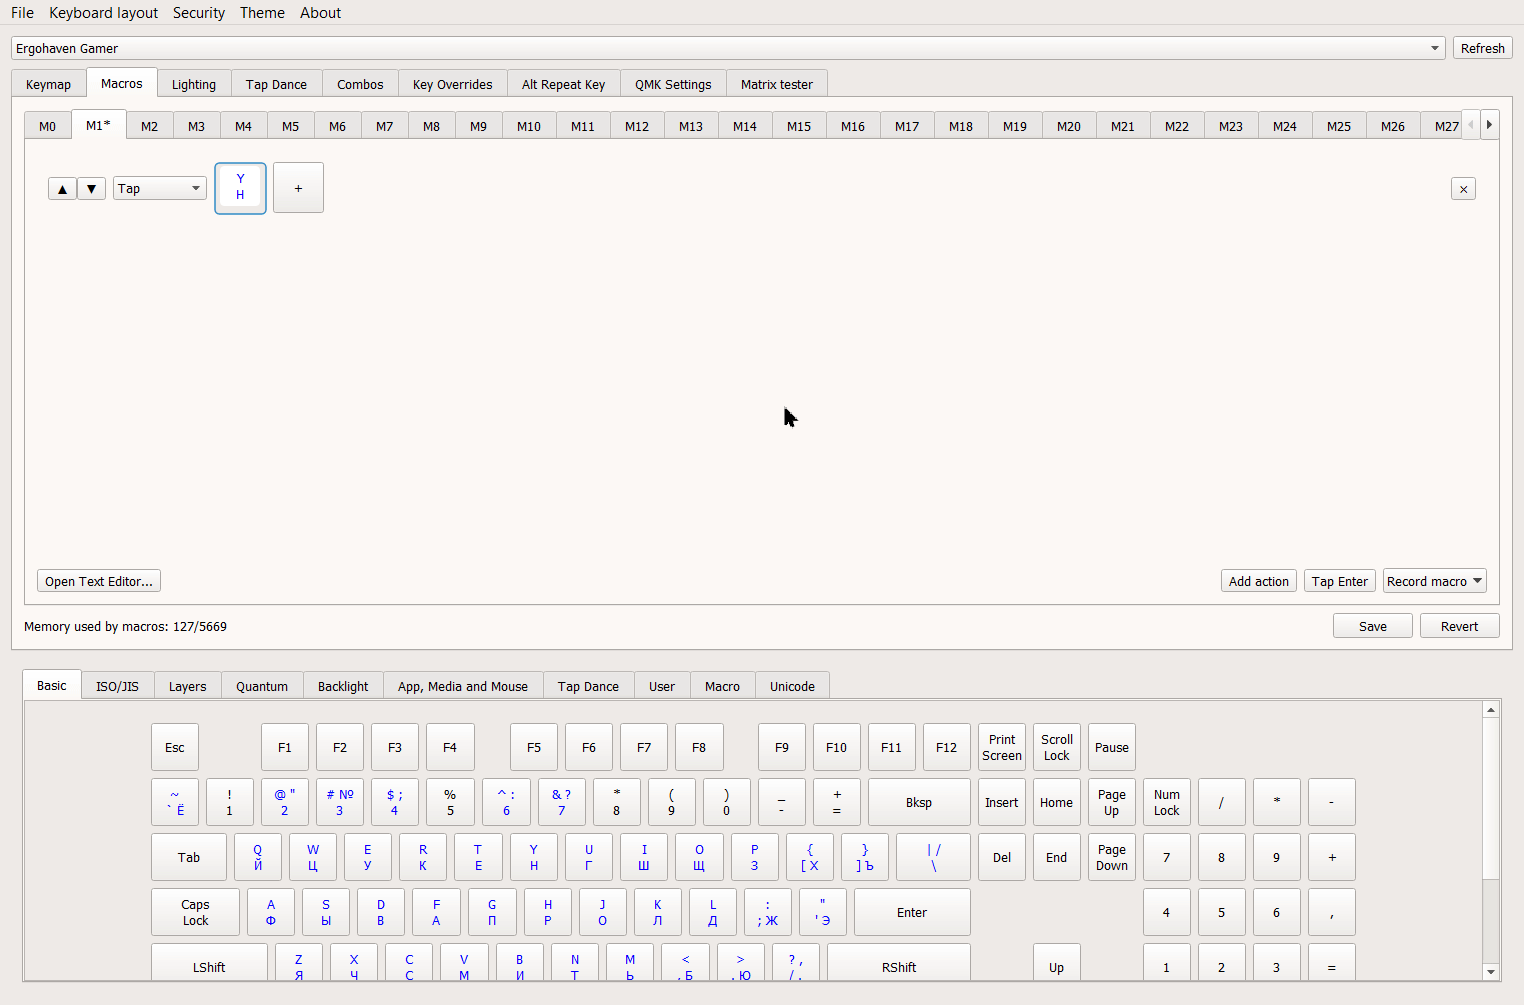Open the Record macro dropdown
This screenshot has height=1005, width=1524.
1434,581
